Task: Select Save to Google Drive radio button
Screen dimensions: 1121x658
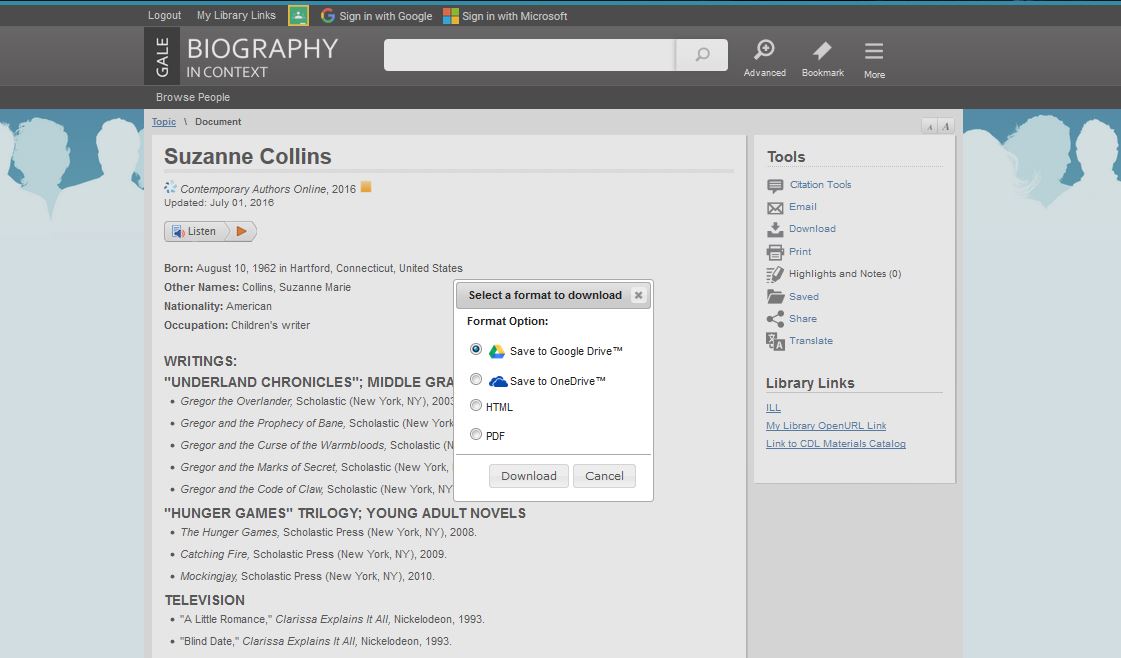Action: coord(476,350)
